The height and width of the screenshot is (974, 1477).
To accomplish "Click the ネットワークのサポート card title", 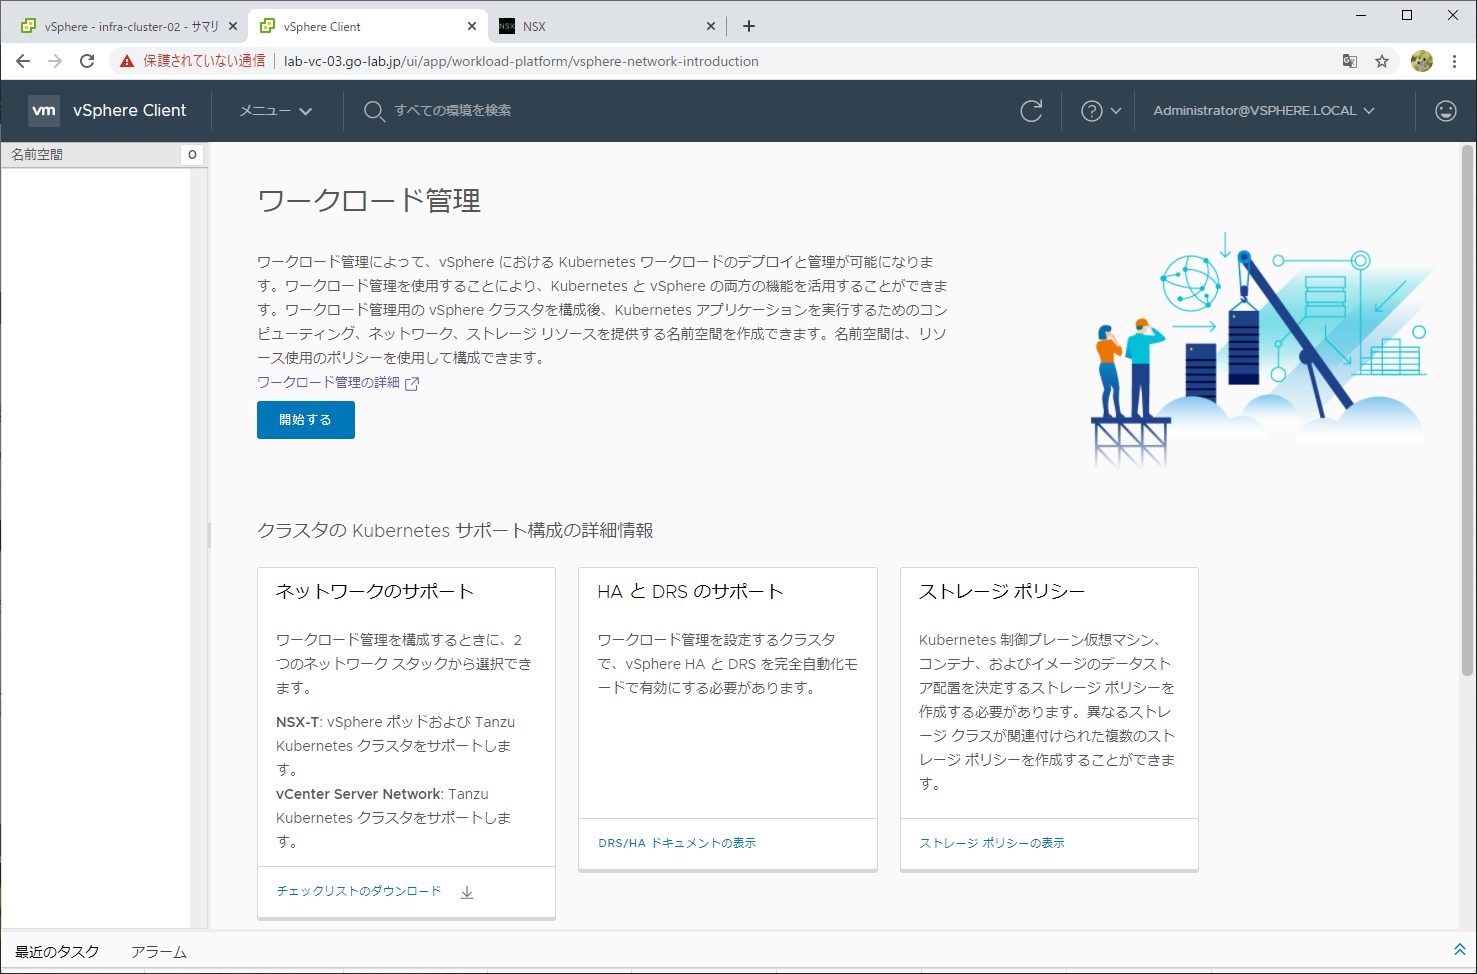I will (x=375, y=592).
